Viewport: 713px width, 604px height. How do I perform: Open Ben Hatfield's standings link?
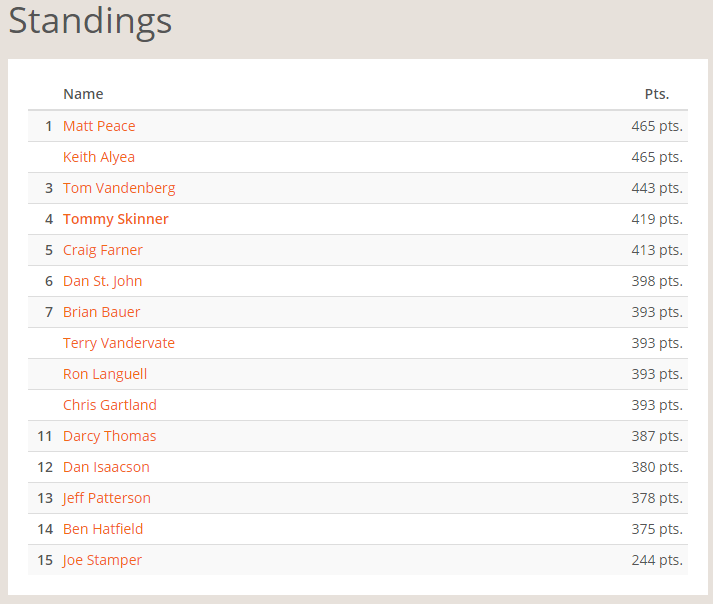point(103,529)
